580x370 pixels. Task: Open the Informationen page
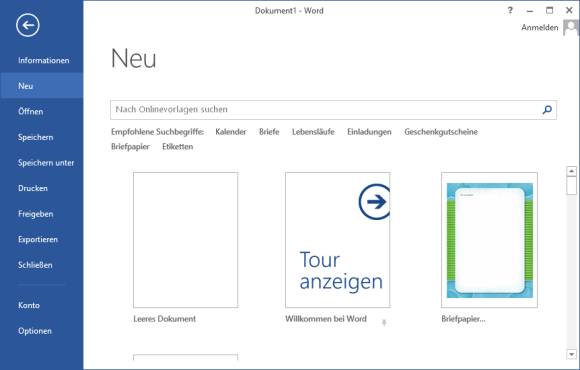pos(44,60)
